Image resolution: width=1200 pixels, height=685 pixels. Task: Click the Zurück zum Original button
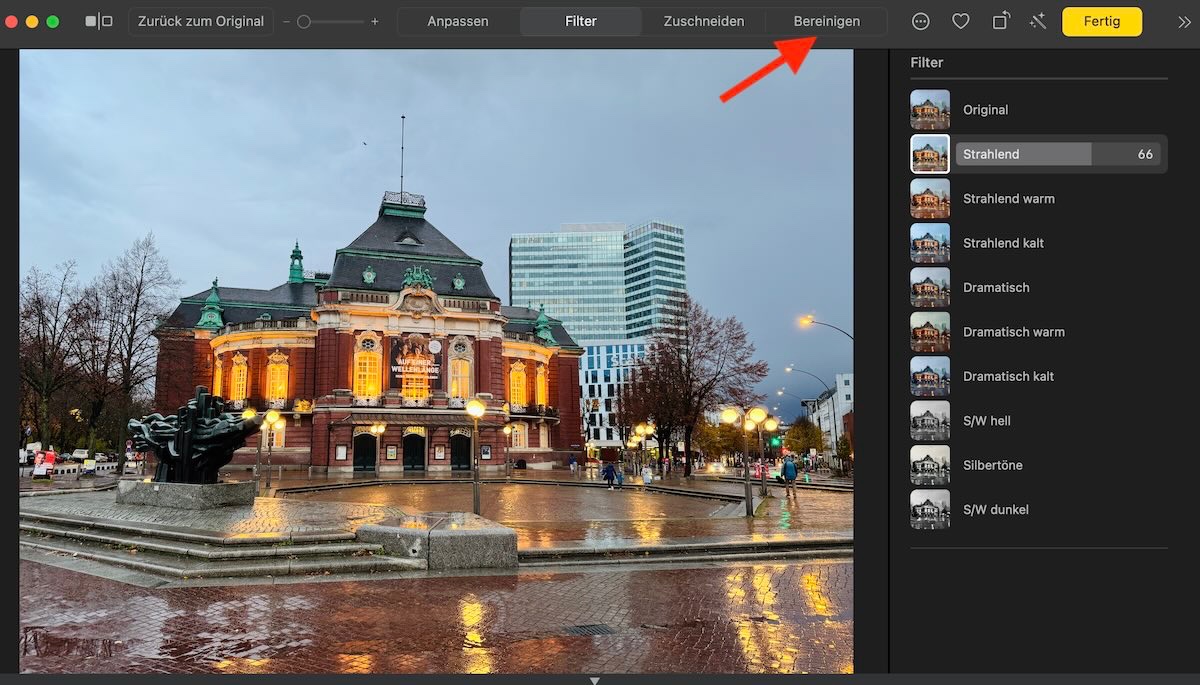201,21
